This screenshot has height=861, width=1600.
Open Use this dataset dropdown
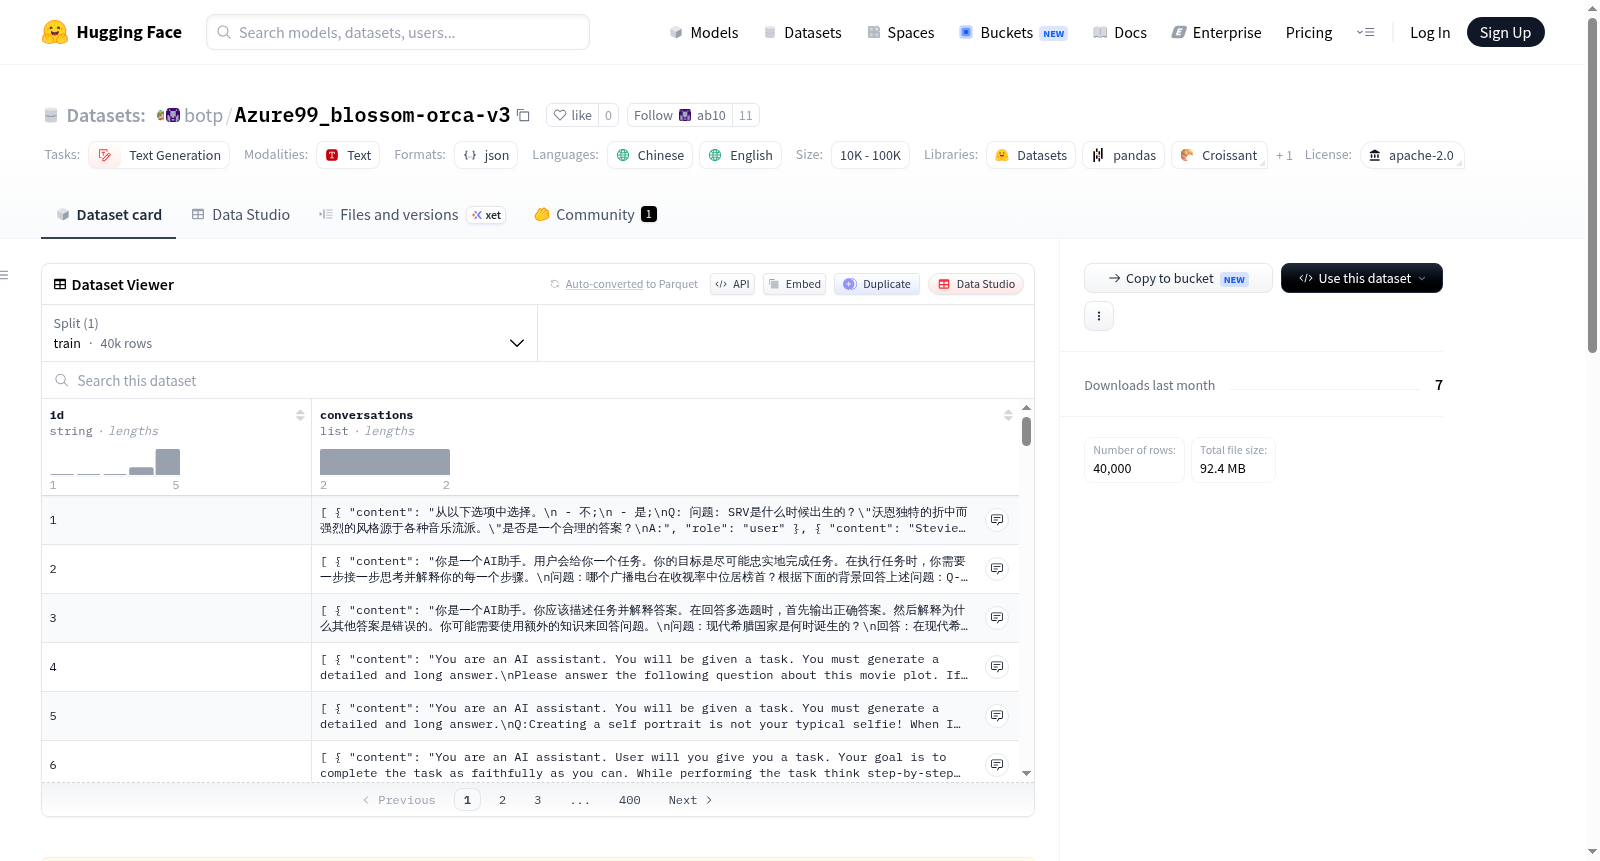click(1362, 278)
